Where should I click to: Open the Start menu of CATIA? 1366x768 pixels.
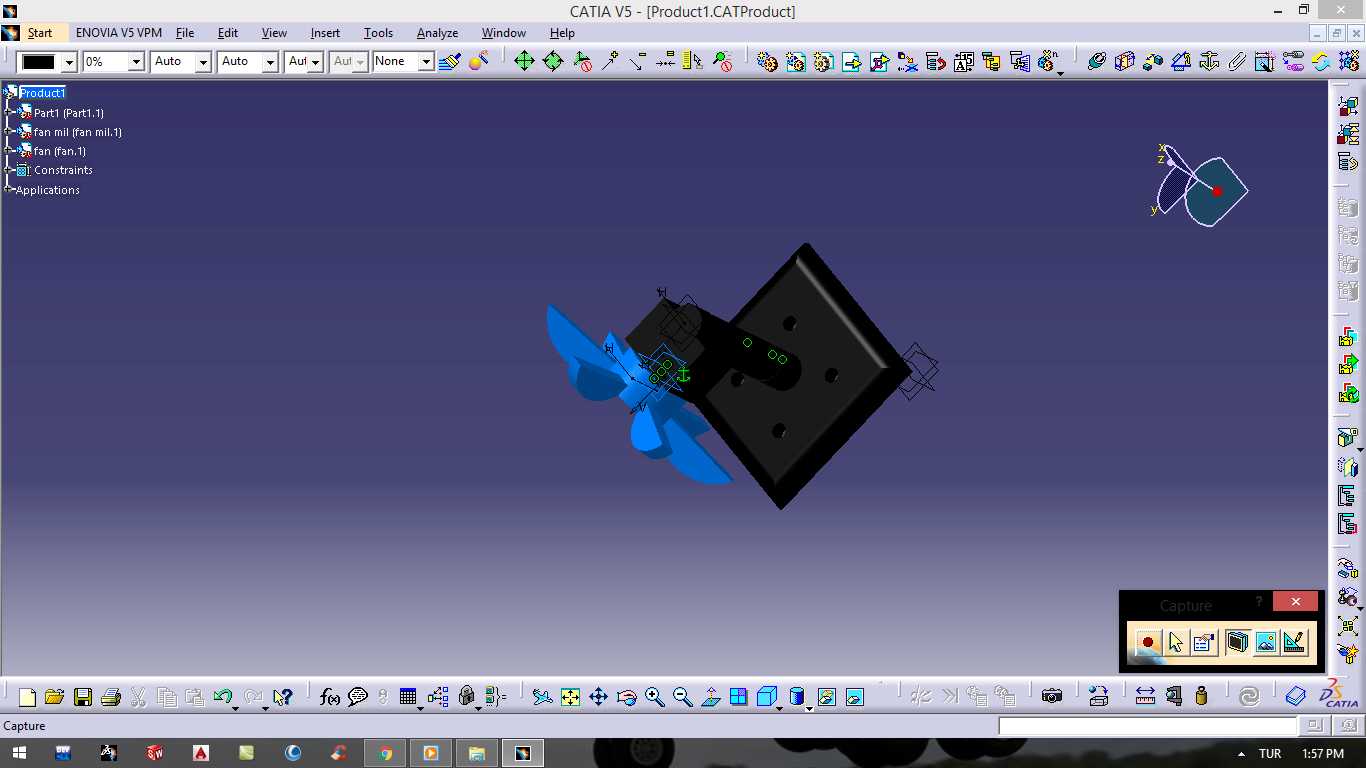[x=40, y=33]
